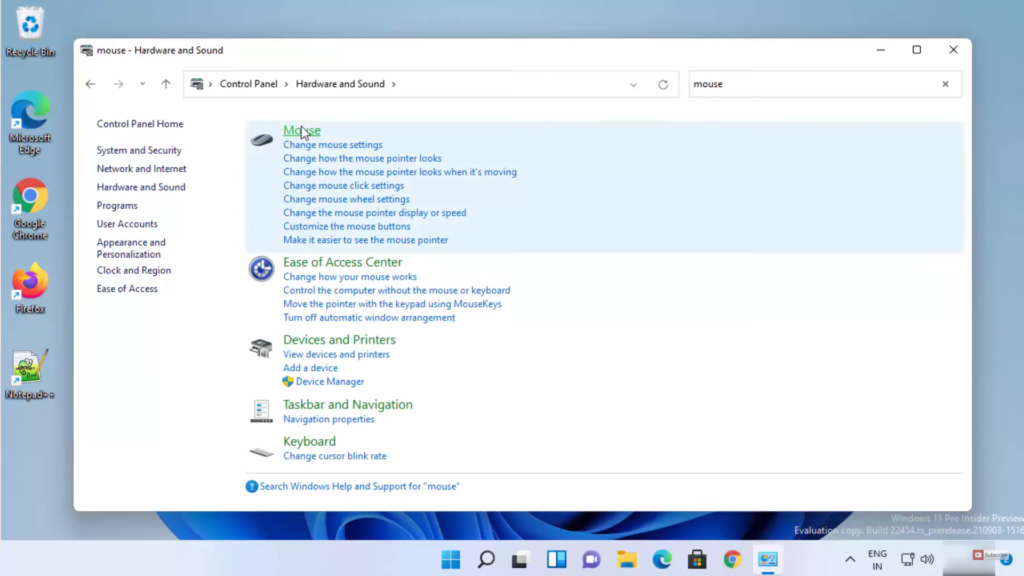Click the Taskbar and Navigation icon
This screenshot has width=1024, height=576.
(x=261, y=411)
